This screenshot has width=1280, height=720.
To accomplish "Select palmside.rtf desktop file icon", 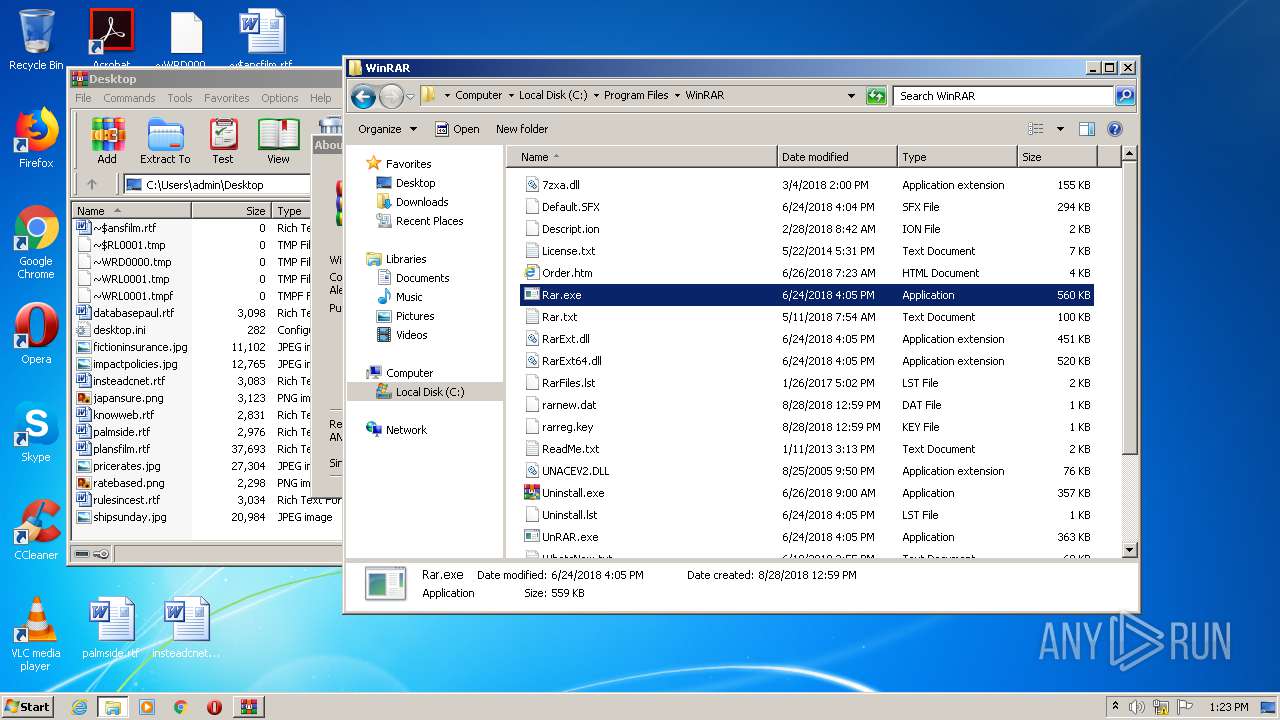I will point(110,628).
